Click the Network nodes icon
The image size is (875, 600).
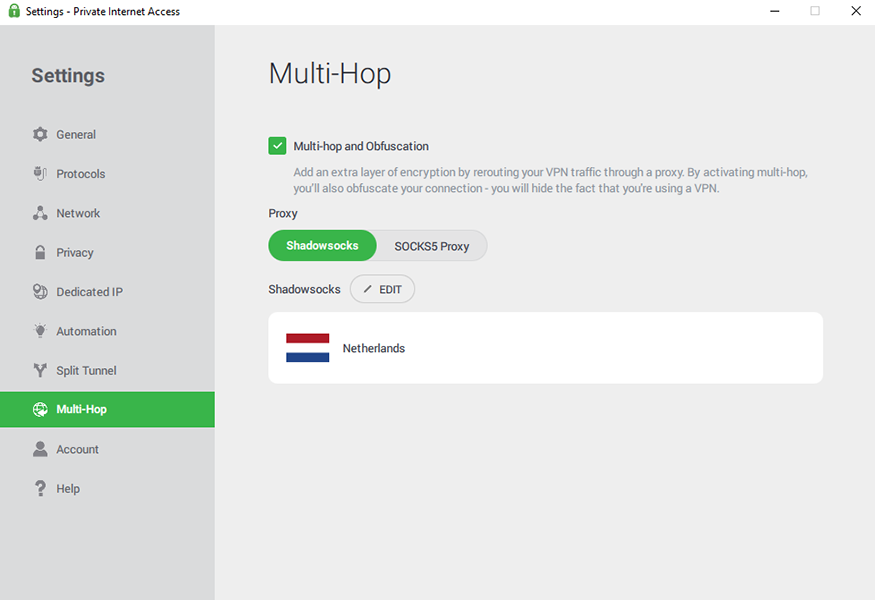(x=40, y=213)
